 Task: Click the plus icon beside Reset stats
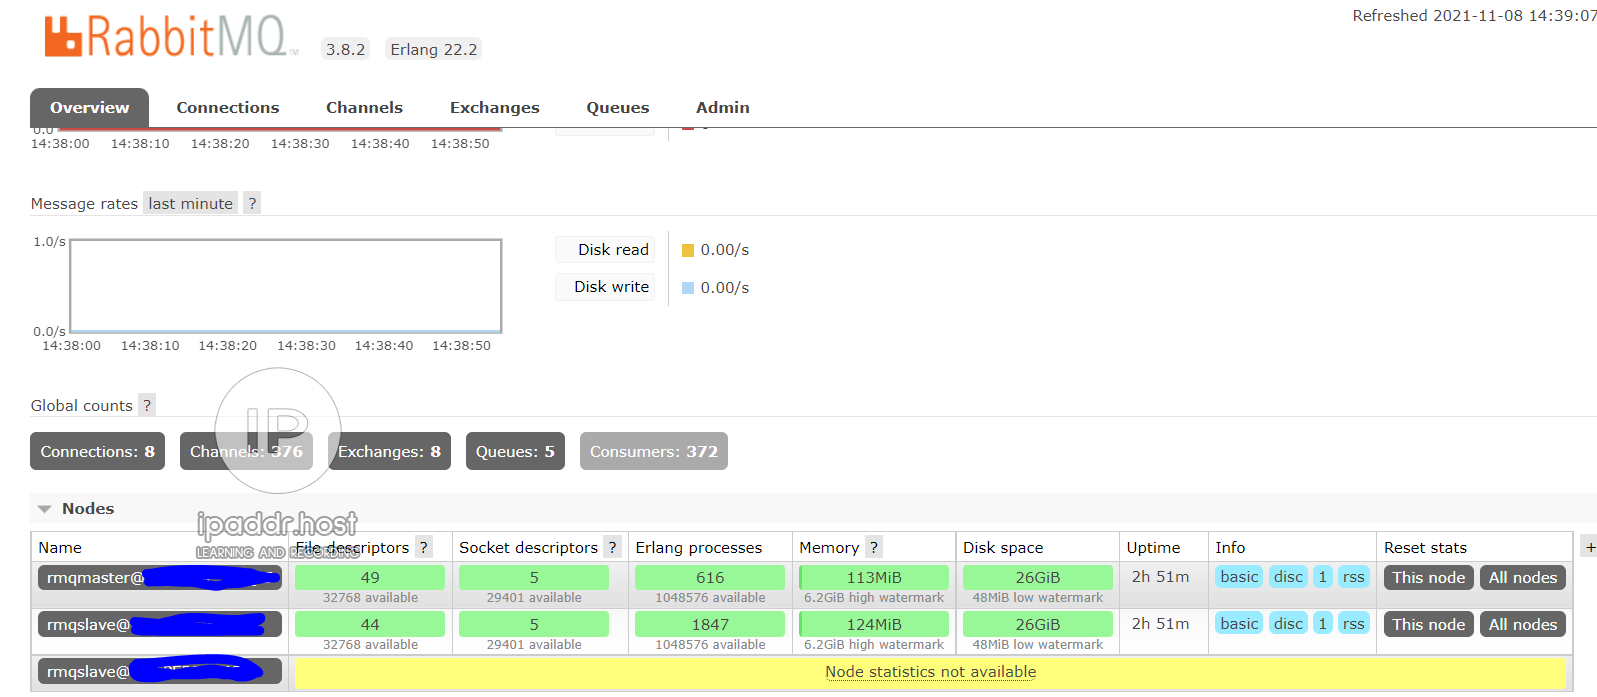(x=1590, y=547)
